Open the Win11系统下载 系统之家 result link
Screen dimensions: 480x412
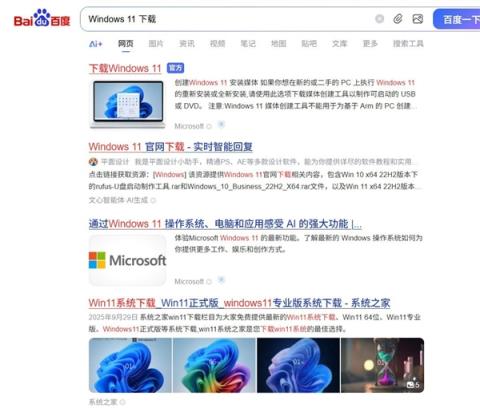(x=239, y=303)
